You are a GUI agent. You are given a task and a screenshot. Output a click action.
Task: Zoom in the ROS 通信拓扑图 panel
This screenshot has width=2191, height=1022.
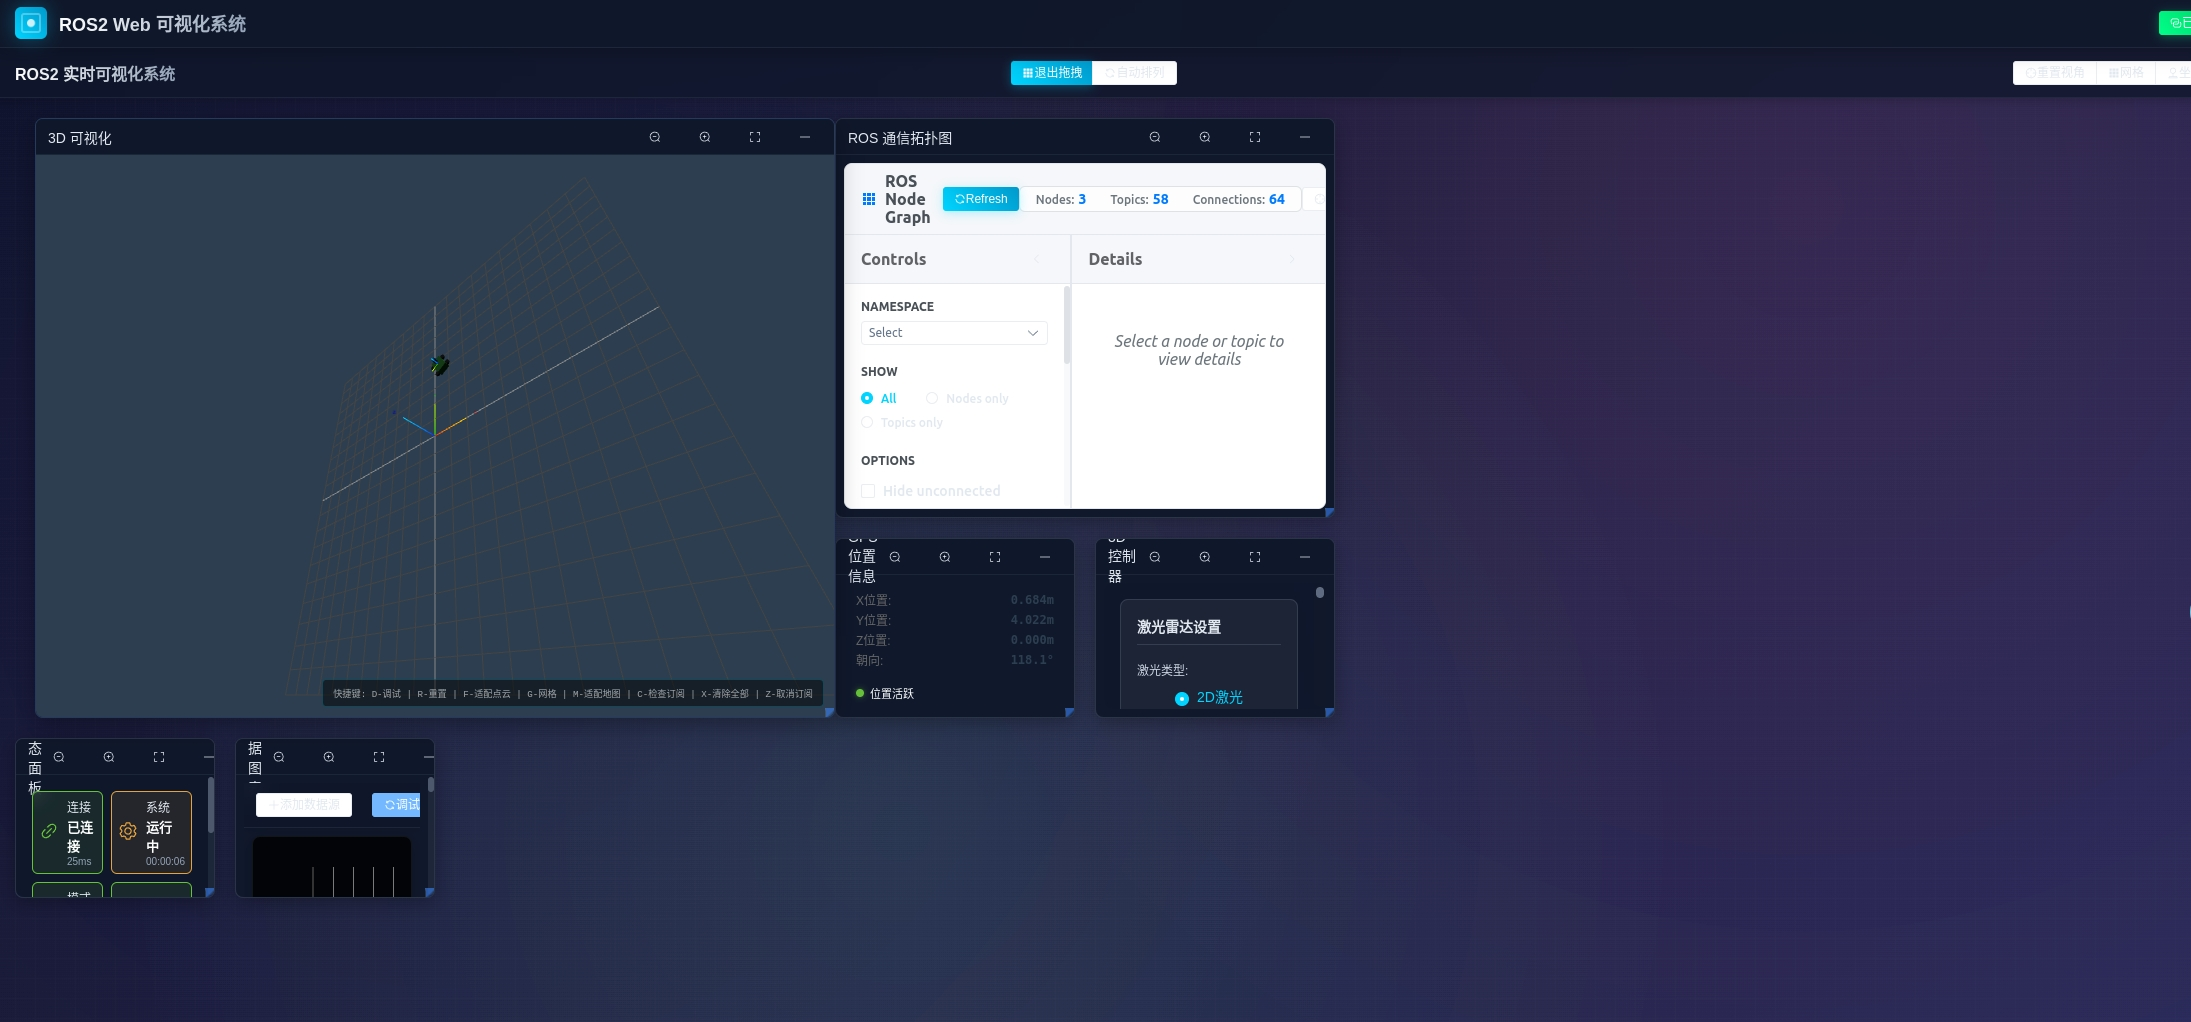point(1205,137)
